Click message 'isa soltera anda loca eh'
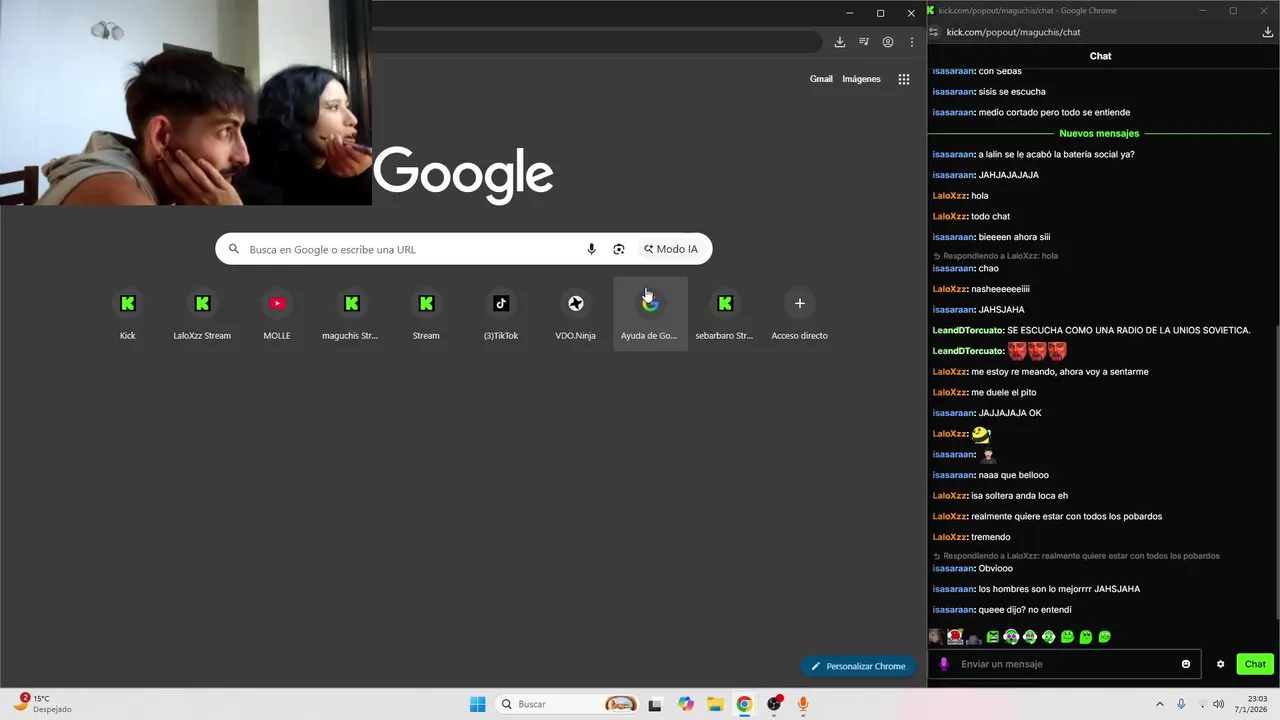 [x=1019, y=496]
